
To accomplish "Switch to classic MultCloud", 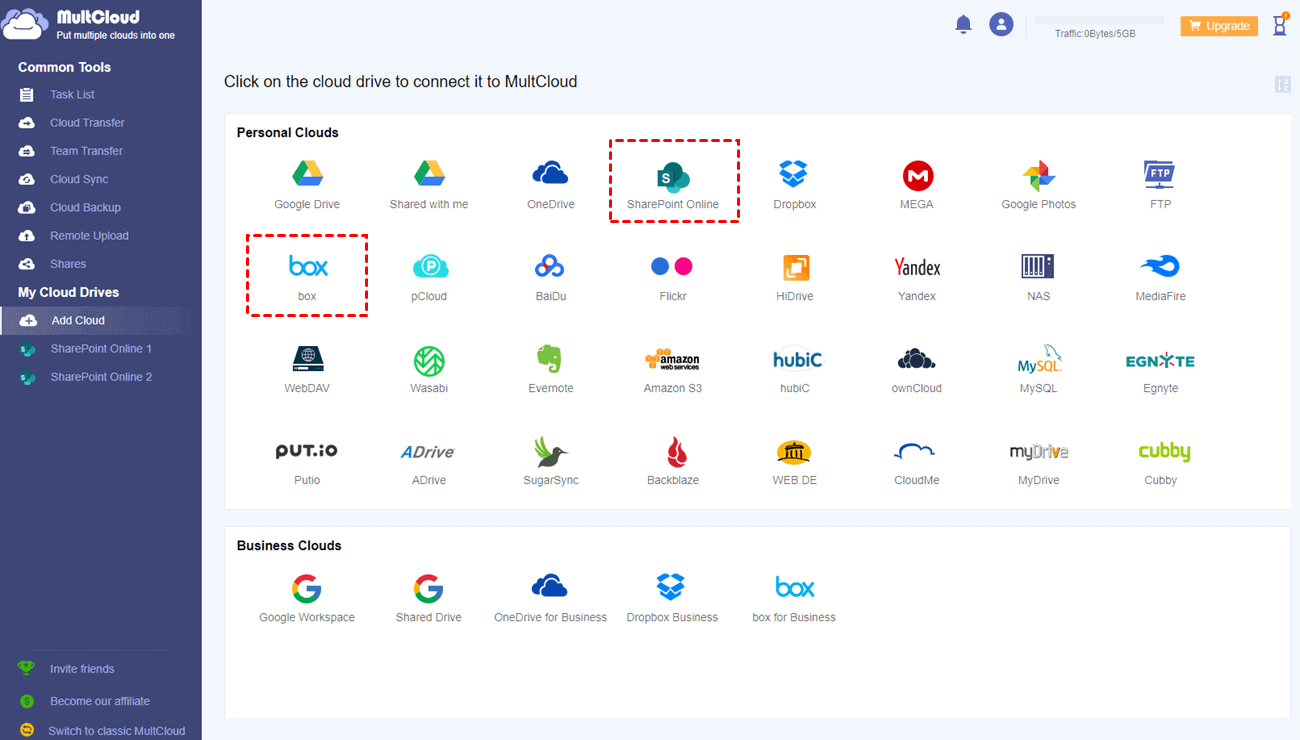I will point(117,731).
